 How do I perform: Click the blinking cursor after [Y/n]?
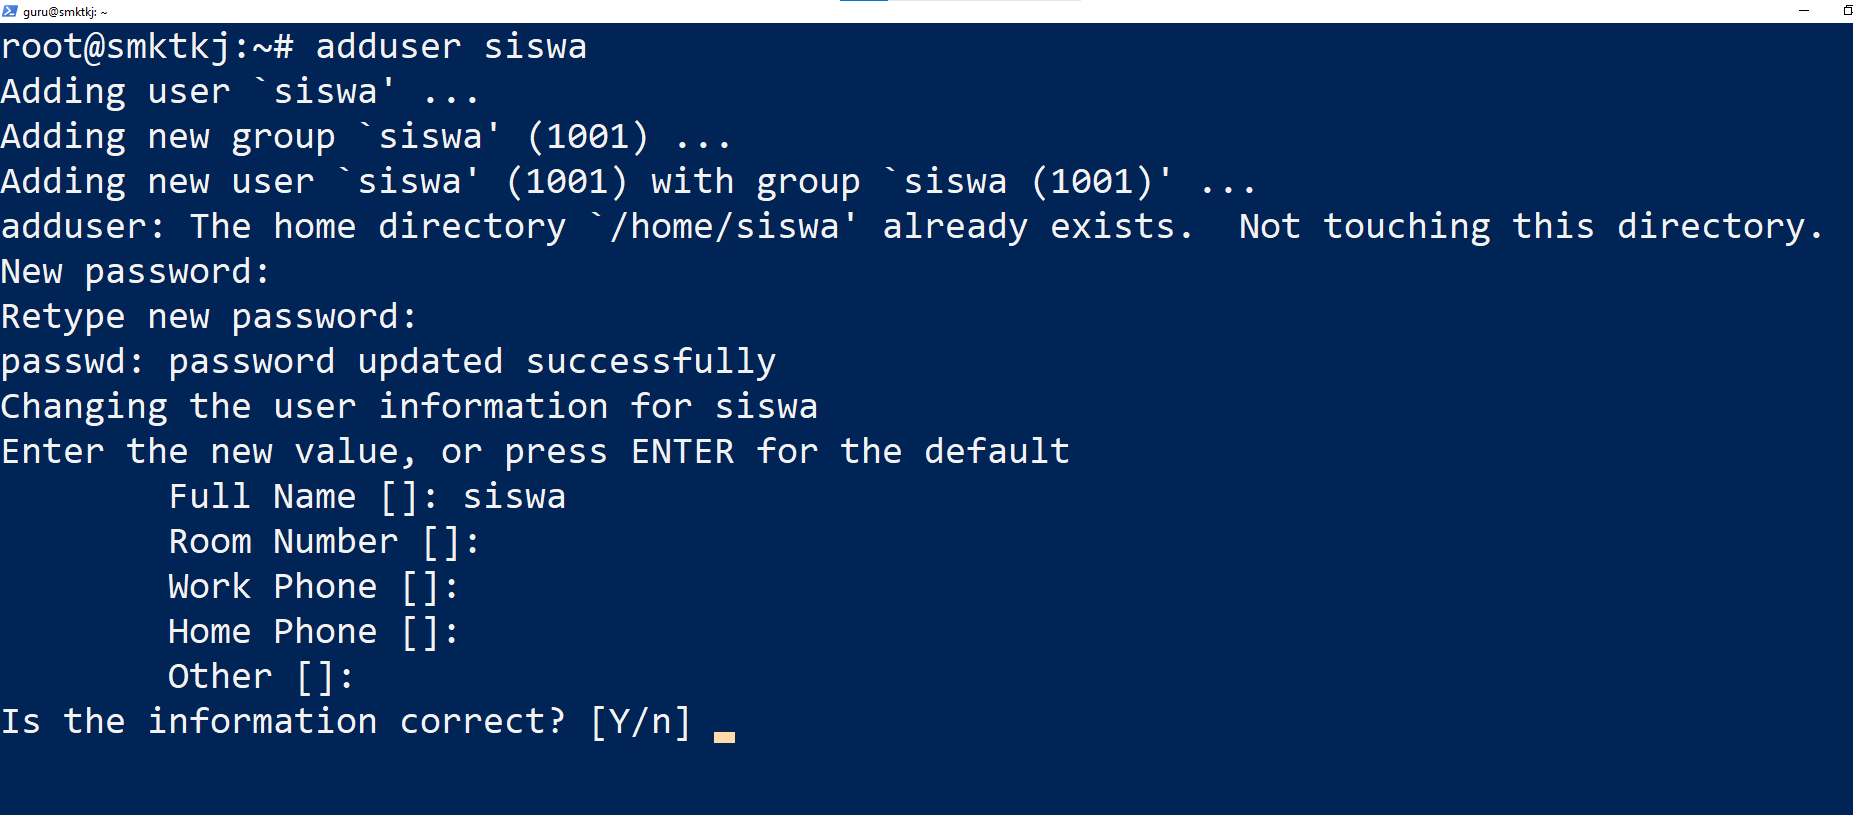724,737
